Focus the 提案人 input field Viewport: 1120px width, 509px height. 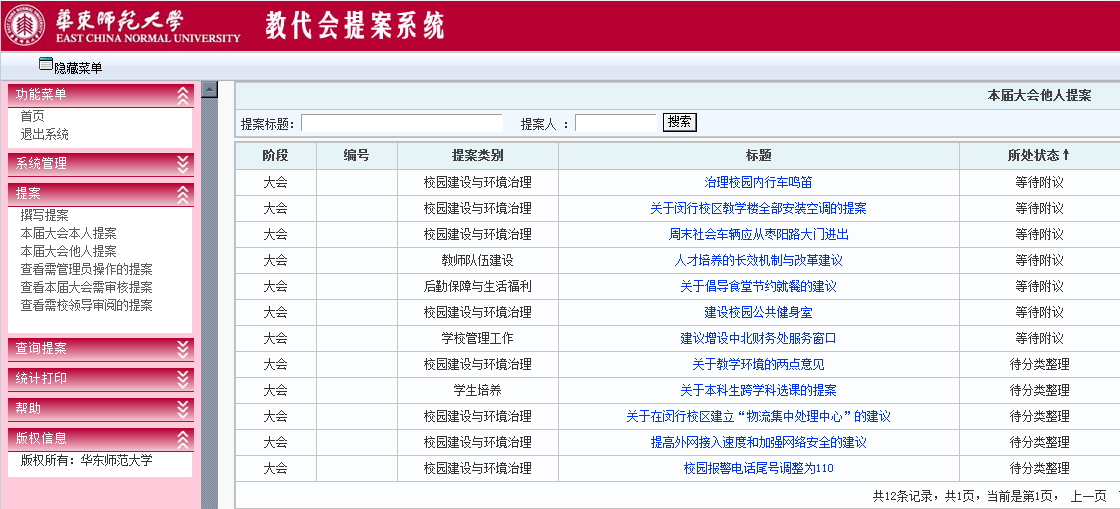click(x=616, y=124)
